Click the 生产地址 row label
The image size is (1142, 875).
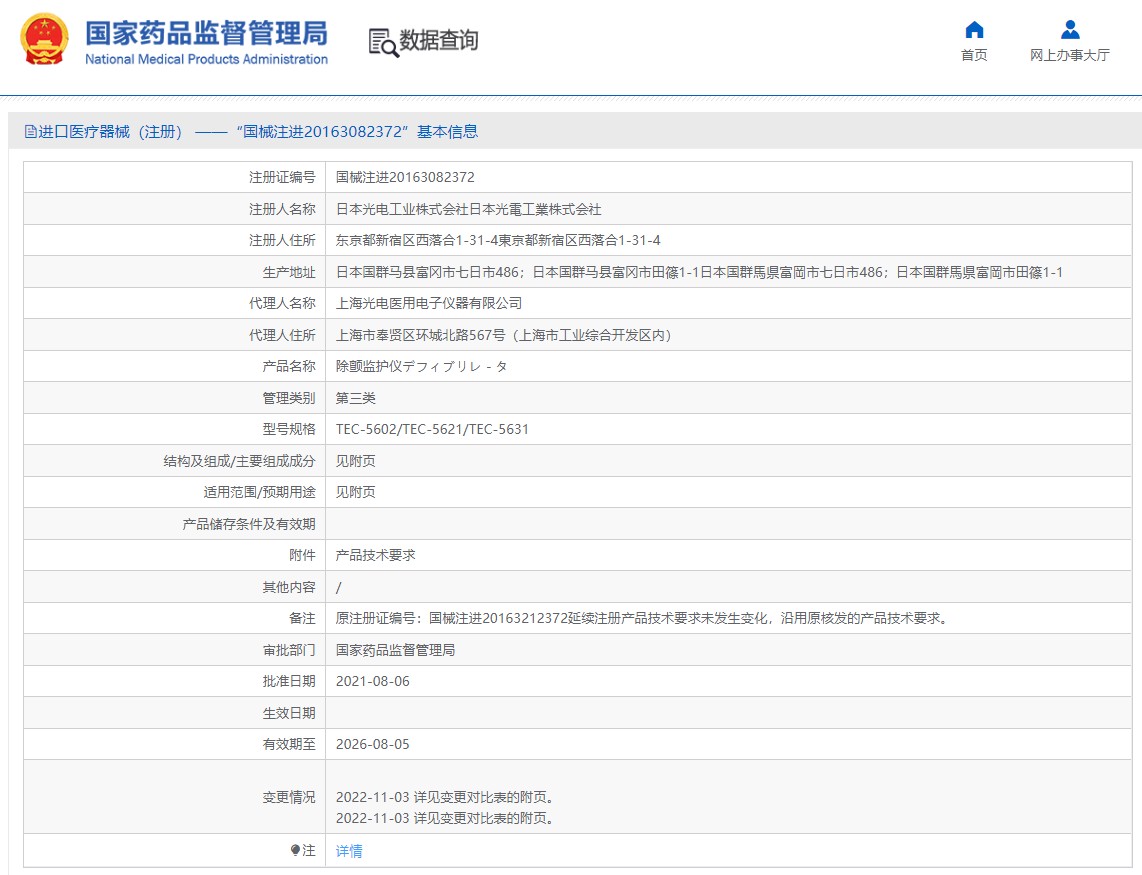[289, 272]
